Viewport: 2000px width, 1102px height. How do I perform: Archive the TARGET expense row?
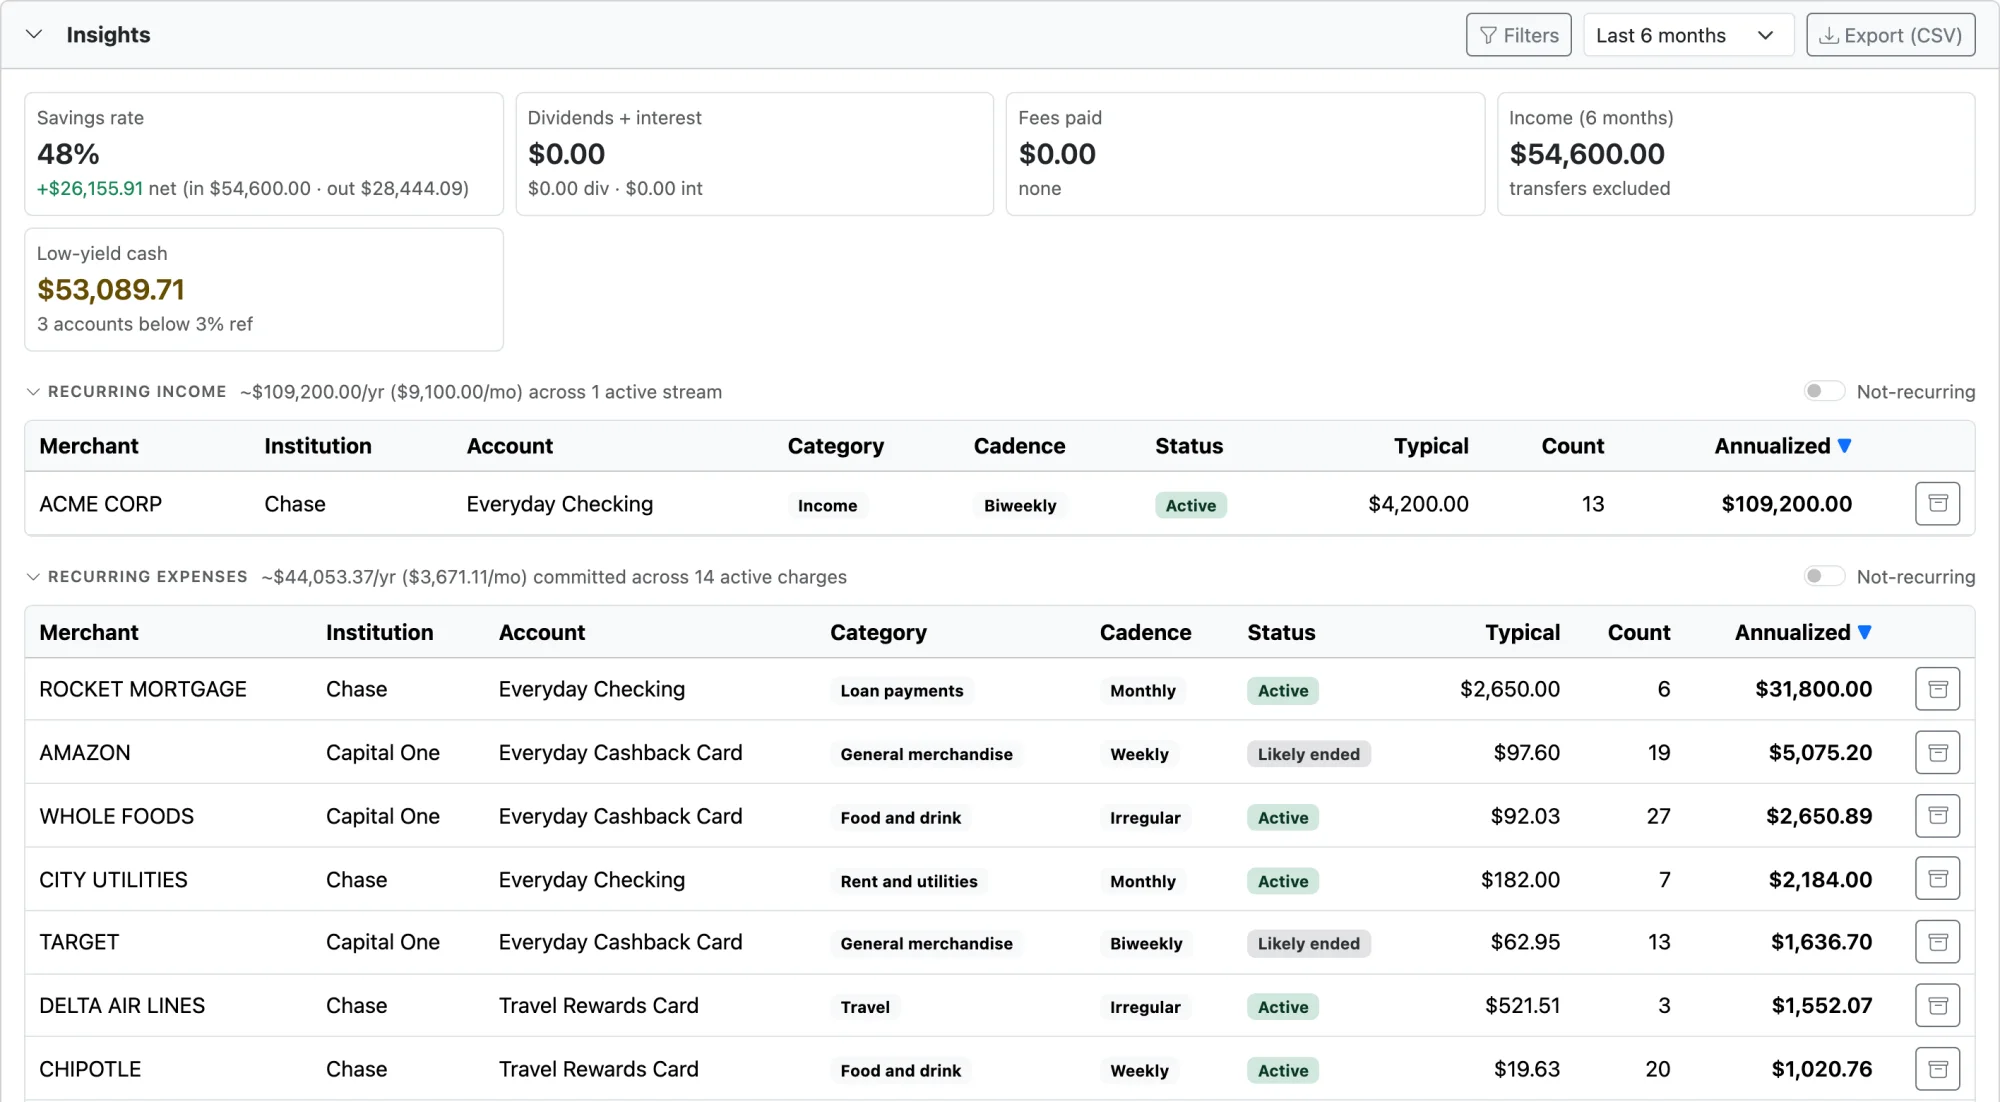1937,942
